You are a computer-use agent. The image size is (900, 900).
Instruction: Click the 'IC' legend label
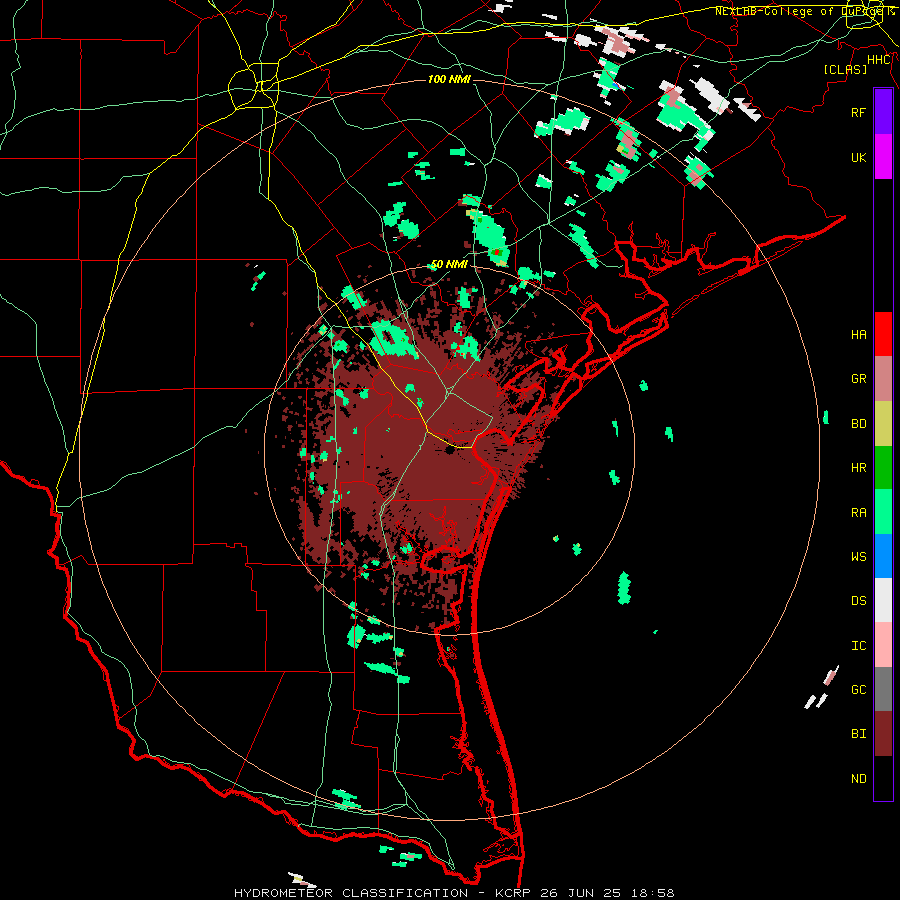coord(858,646)
